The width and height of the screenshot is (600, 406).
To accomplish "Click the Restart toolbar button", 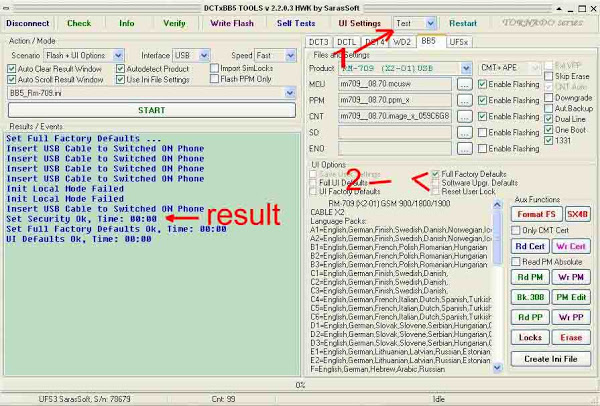I will point(463,23).
